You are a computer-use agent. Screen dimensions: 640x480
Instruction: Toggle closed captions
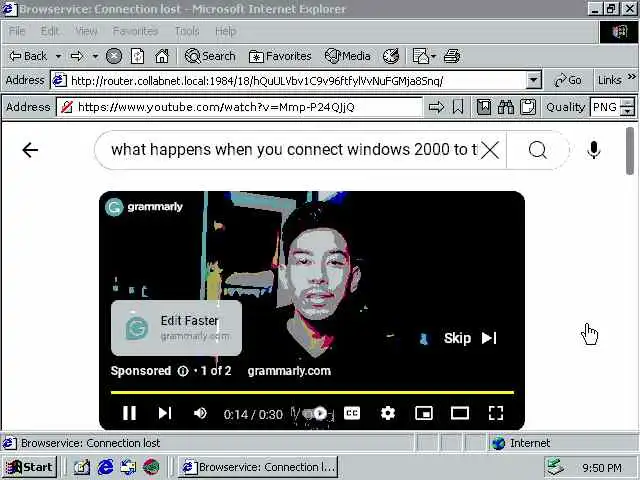(352, 413)
